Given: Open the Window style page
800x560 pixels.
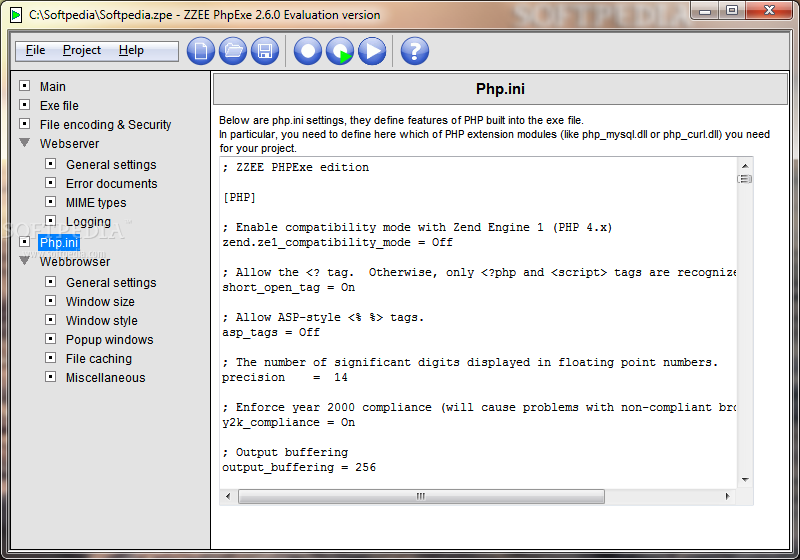Looking at the screenshot, I should click(102, 321).
